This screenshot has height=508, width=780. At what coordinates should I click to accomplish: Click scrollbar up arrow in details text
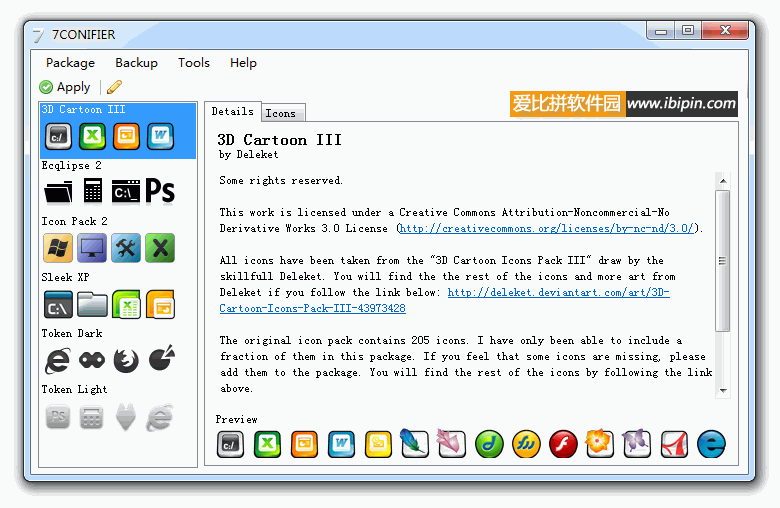pyautogui.click(x=723, y=181)
